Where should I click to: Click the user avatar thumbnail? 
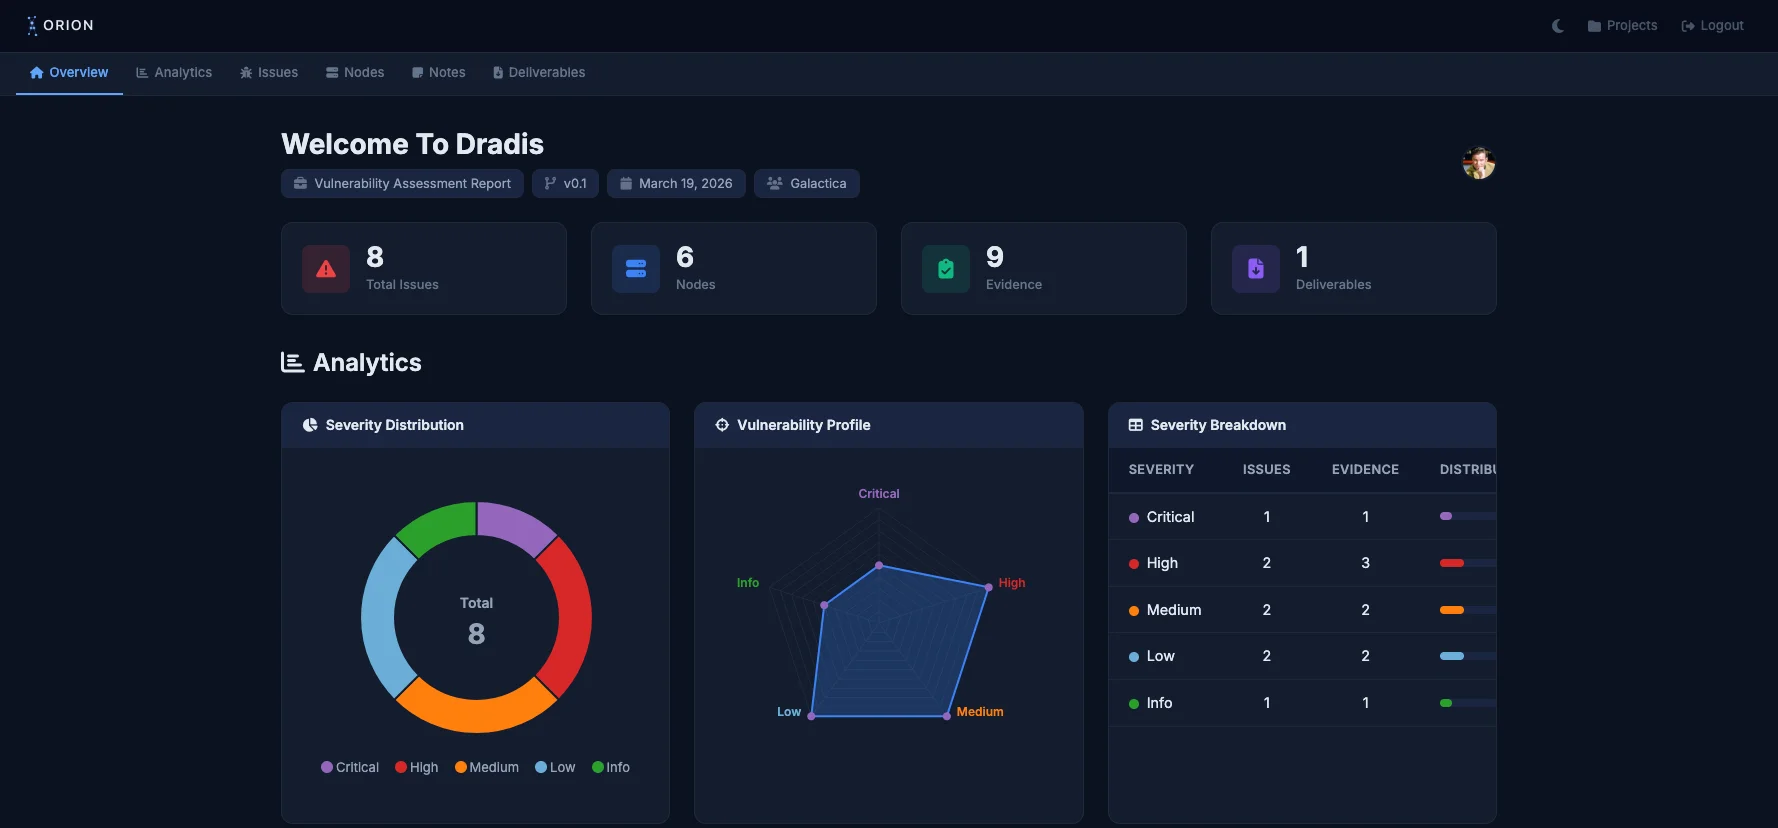(1478, 163)
